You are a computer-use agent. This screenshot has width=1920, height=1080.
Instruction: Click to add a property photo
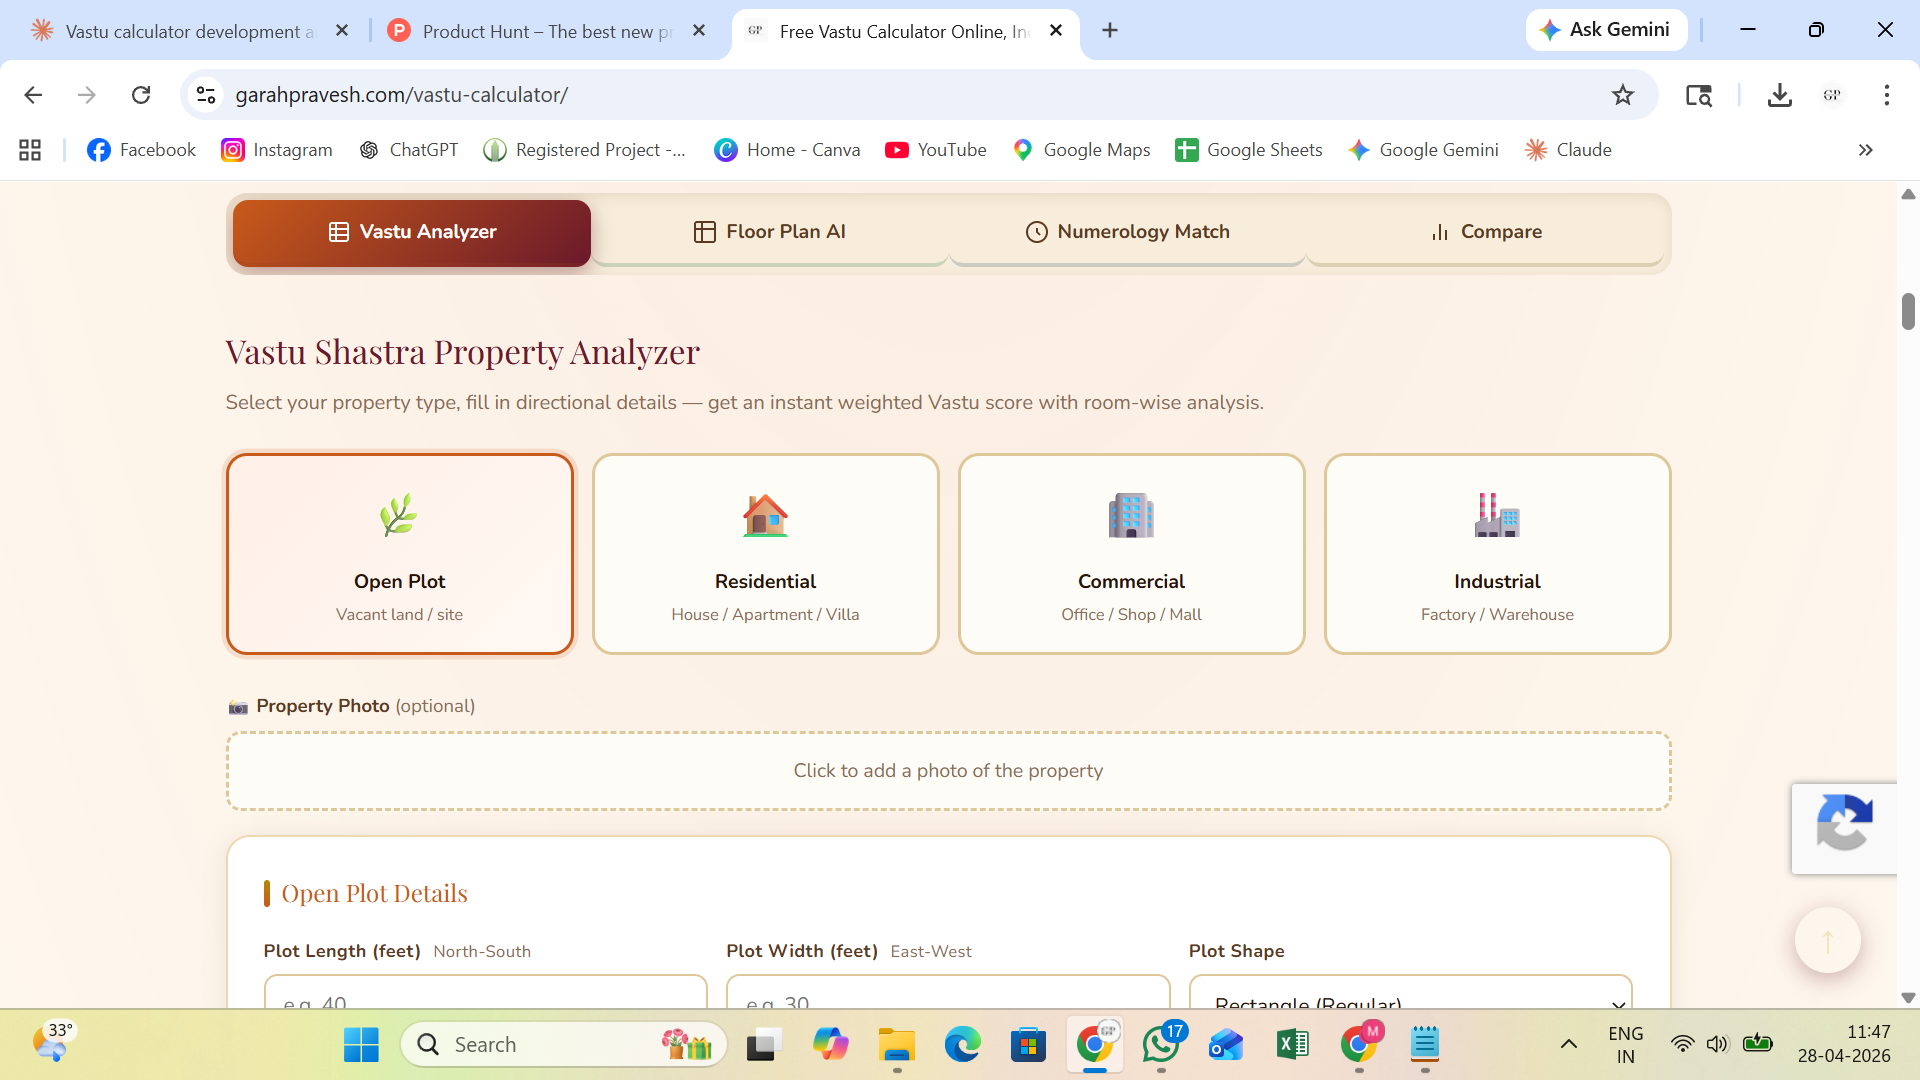point(948,771)
